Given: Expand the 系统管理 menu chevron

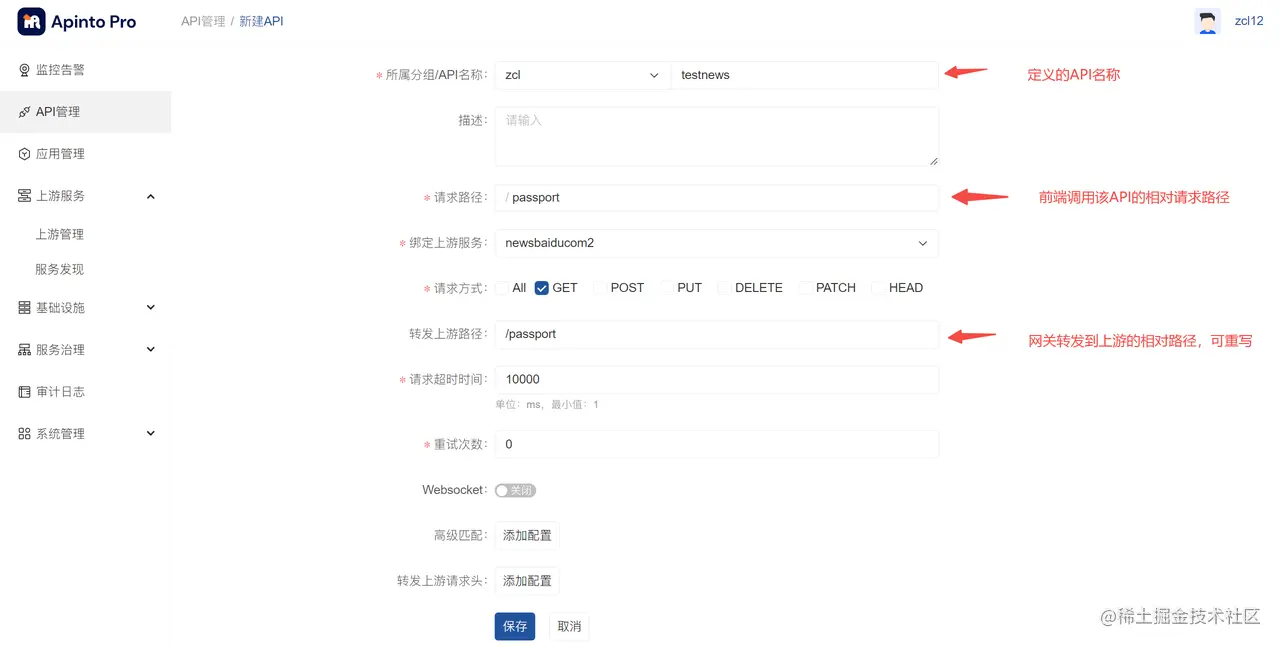Looking at the screenshot, I should tap(151, 434).
